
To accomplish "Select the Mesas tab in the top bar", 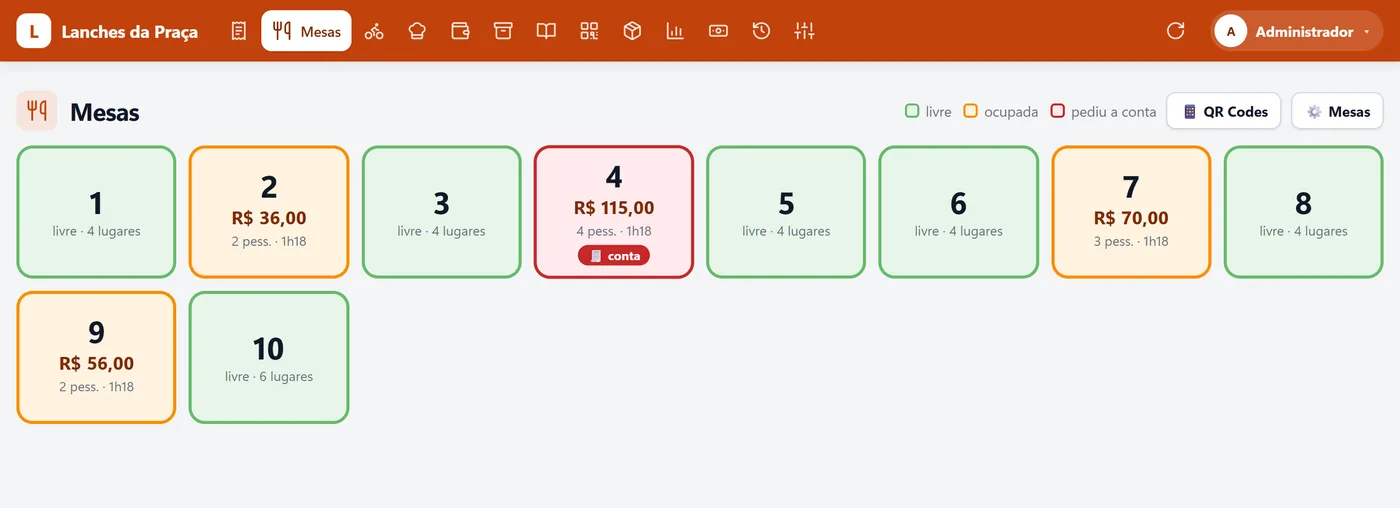I will click(306, 31).
